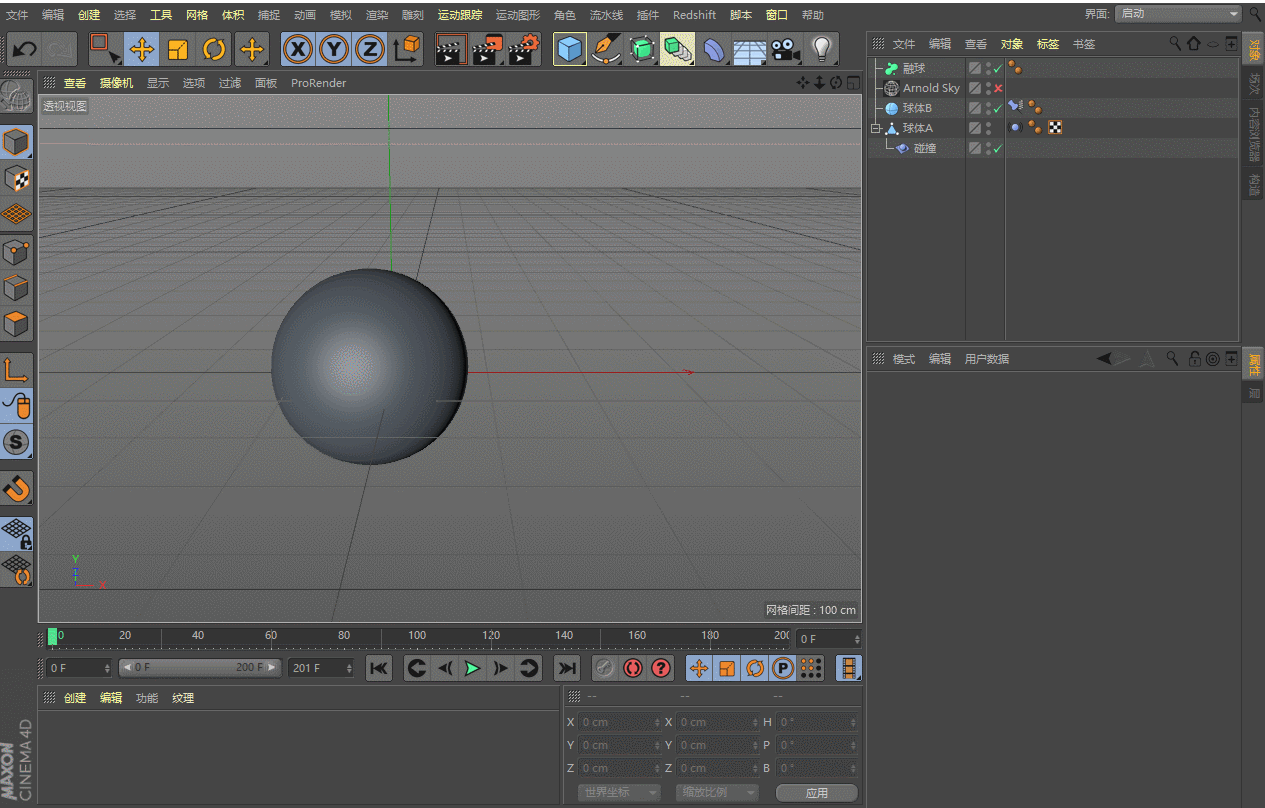Open Edit Render Settings gear clapperboard
The image size is (1265, 808).
(x=524, y=49)
